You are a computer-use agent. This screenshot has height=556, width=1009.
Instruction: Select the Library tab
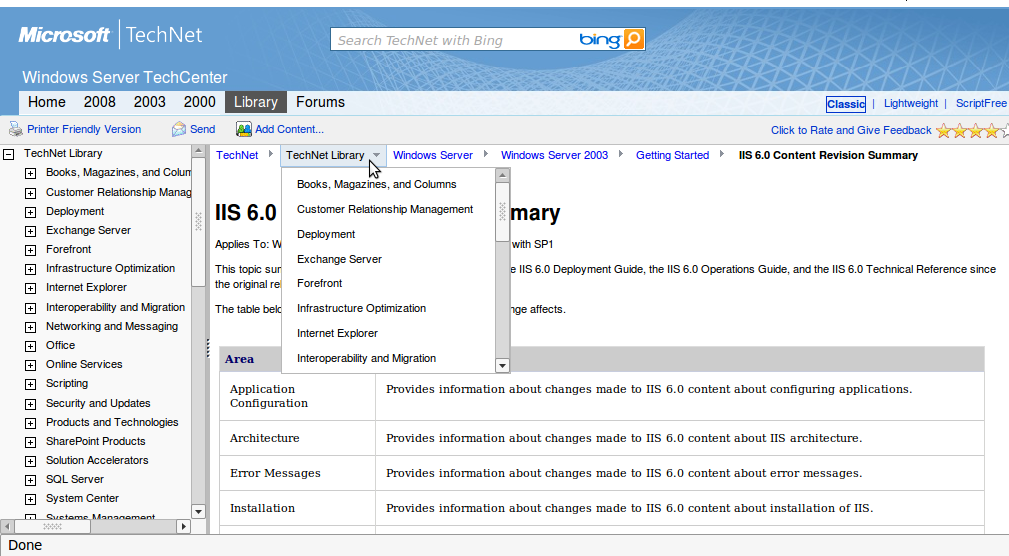pos(255,102)
